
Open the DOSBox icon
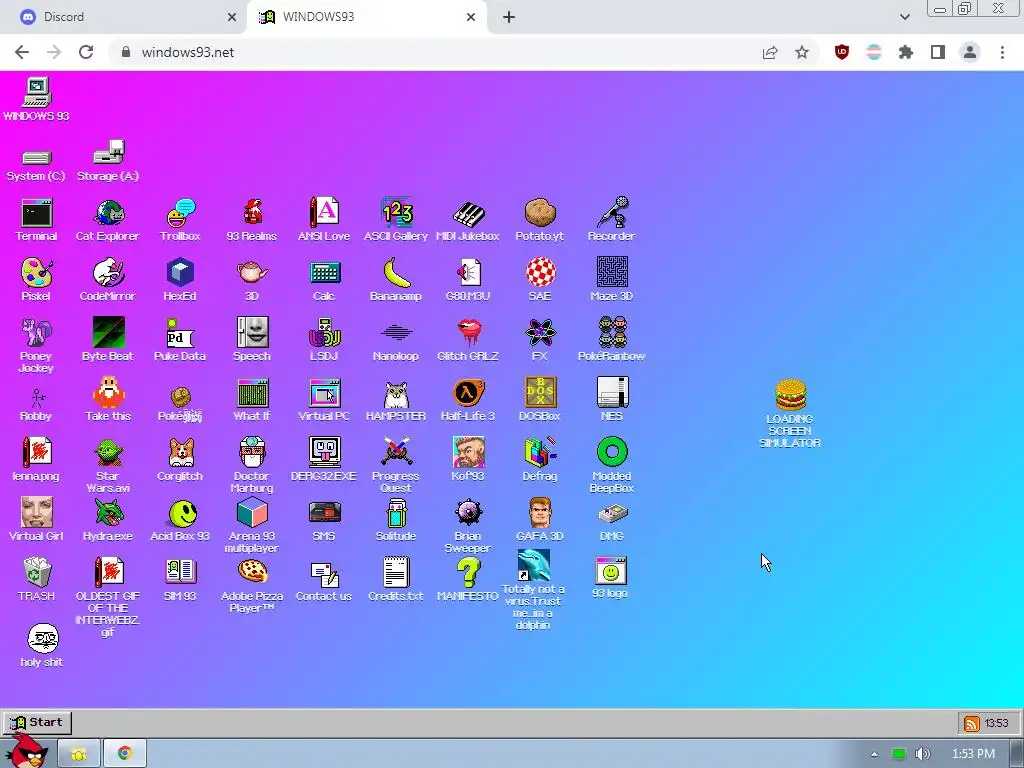[x=539, y=400]
